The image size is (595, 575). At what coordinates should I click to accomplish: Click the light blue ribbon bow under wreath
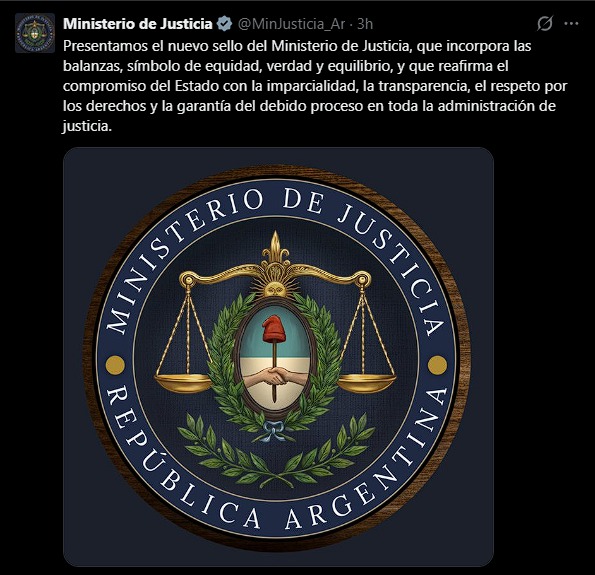(274, 431)
